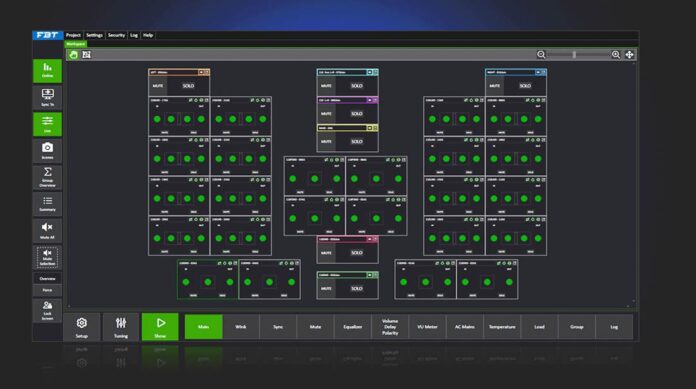The width and height of the screenshot is (696, 389).
Task: Select the area selection tool
Action: coord(87,55)
